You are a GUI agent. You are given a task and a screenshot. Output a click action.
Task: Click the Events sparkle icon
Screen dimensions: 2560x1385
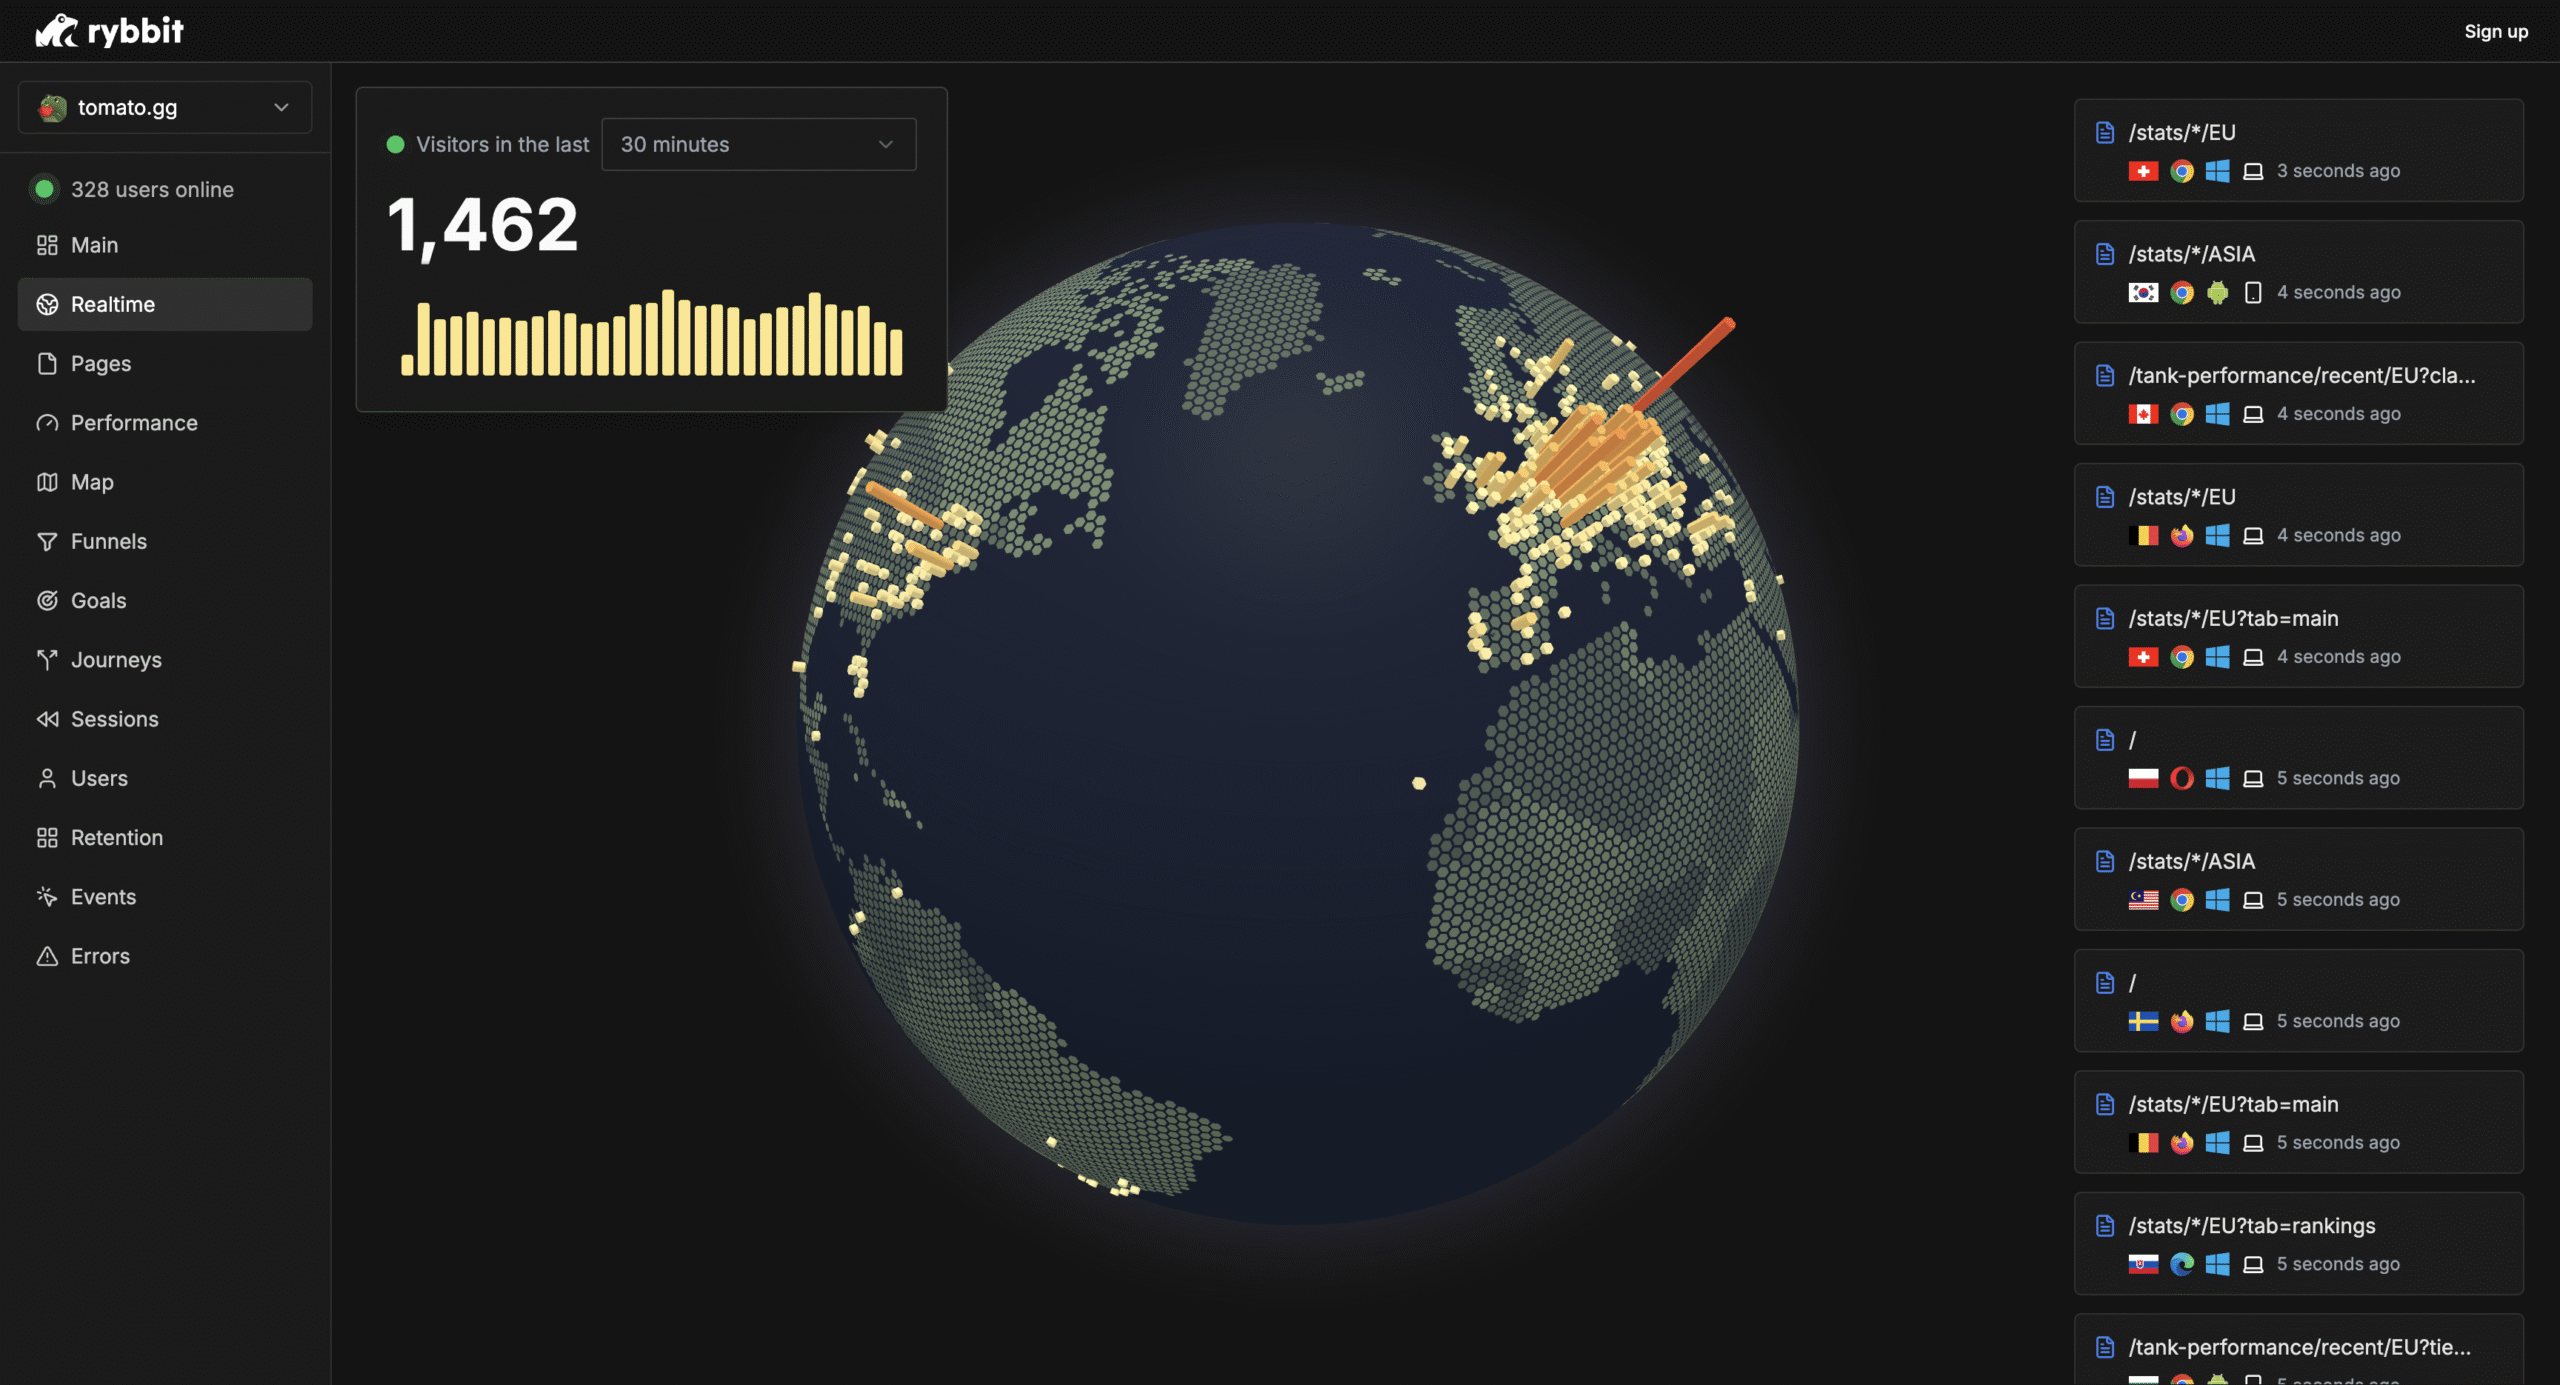[47, 897]
